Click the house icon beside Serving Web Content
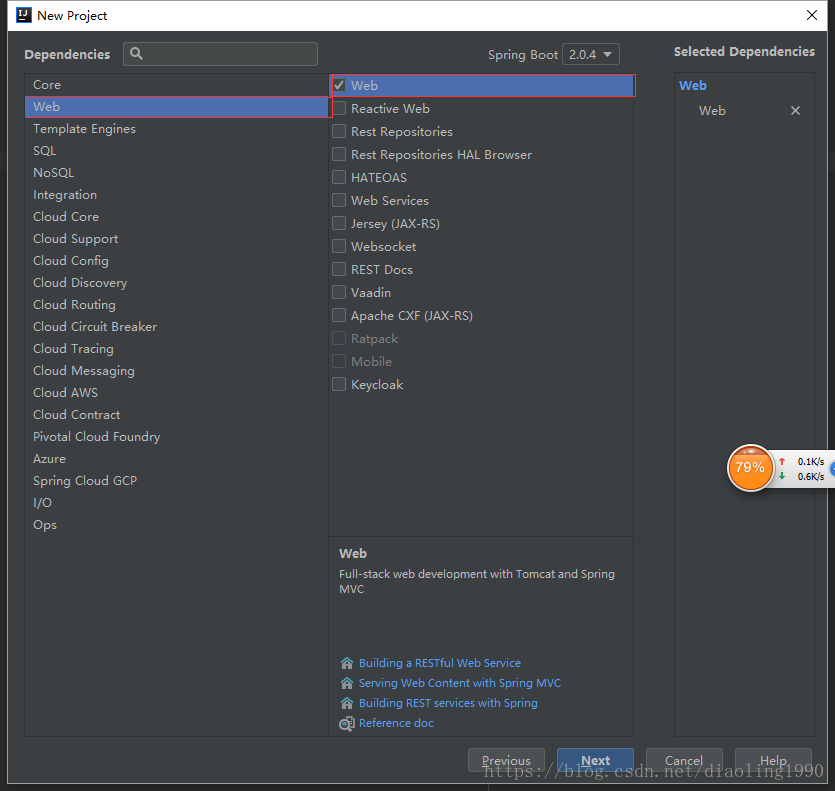This screenshot has height=791, width=835. pyautogui.click(x=347, y=683)
